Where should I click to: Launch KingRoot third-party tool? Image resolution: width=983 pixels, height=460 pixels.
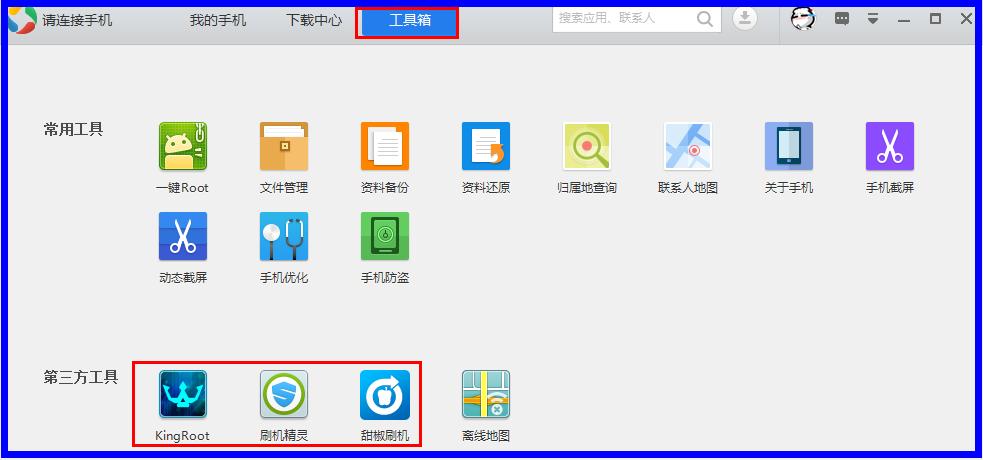click(182, 394)
